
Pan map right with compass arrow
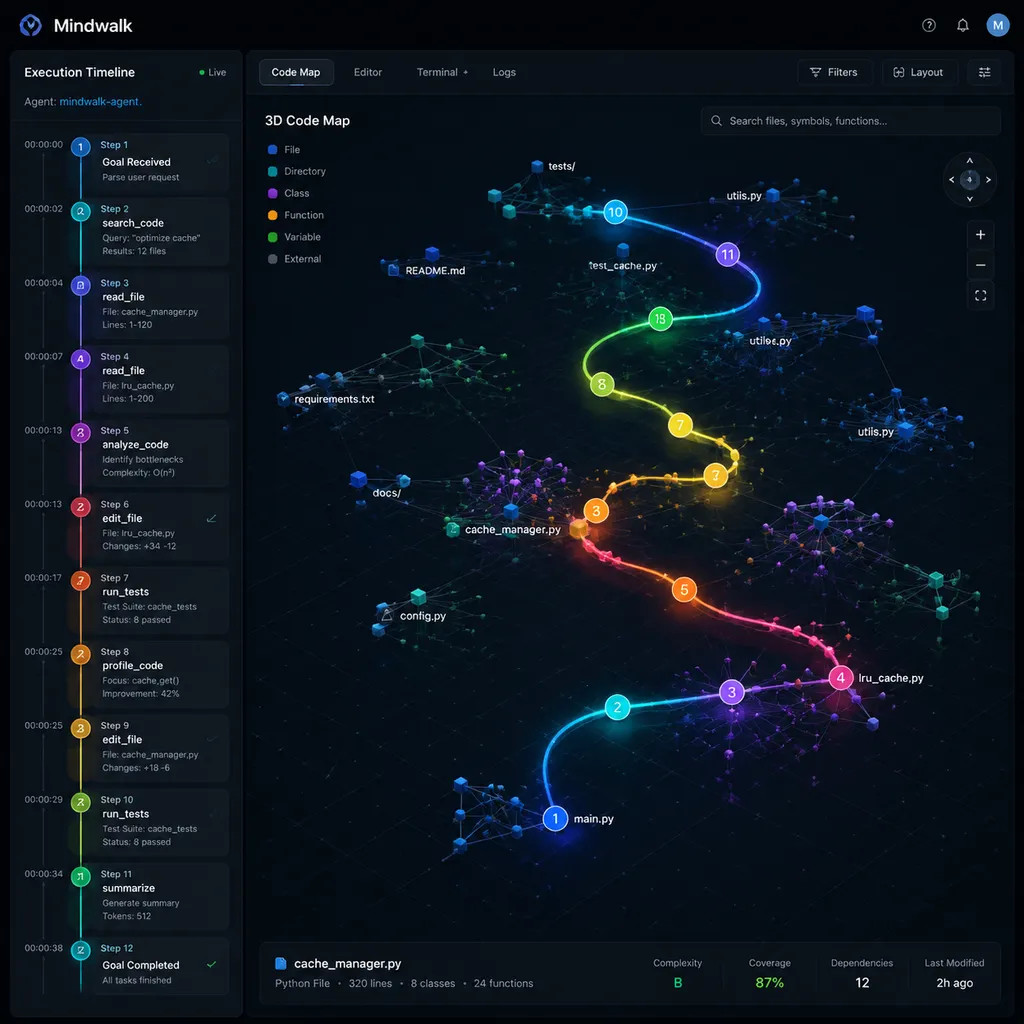(988, 180)
